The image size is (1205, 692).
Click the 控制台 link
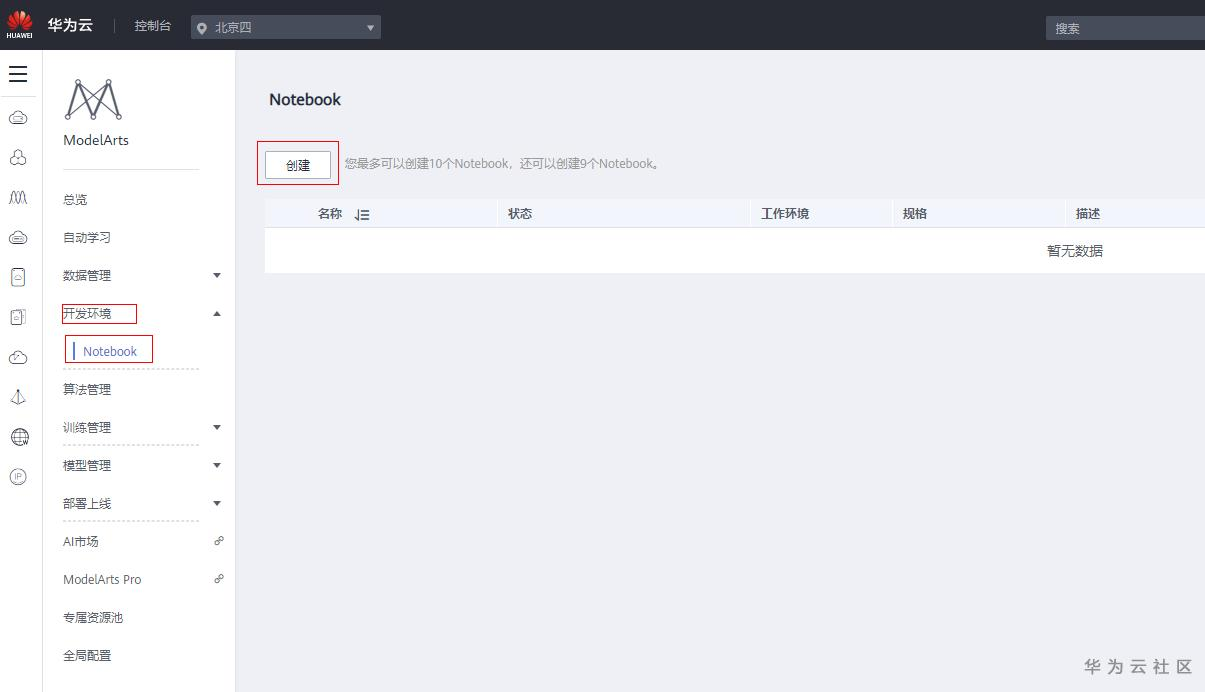pyautogui.click(x=153, y=26)
